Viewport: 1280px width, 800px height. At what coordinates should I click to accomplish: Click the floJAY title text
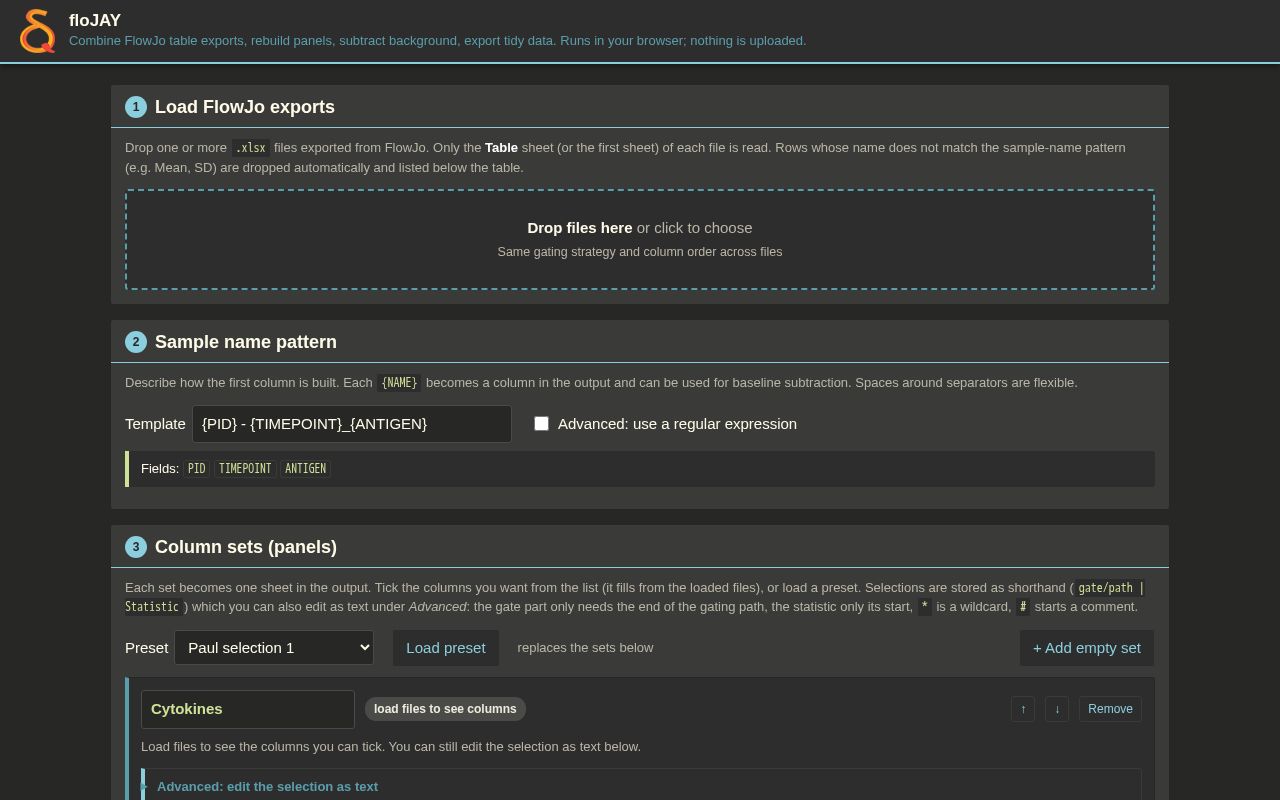tap(95, 20)
